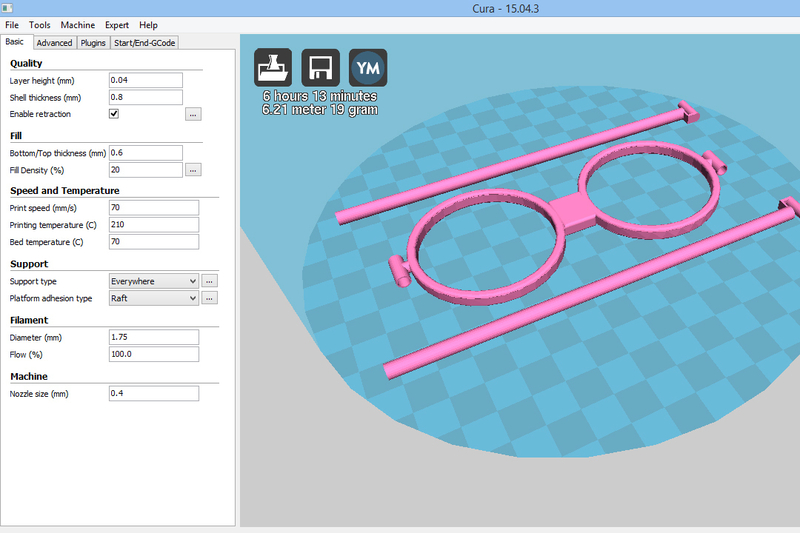The width and height of the screenshot is (800, 533).
Task: Click the '6.21 meter 19 gram' filament text
Action: click(x=320, y=110)
